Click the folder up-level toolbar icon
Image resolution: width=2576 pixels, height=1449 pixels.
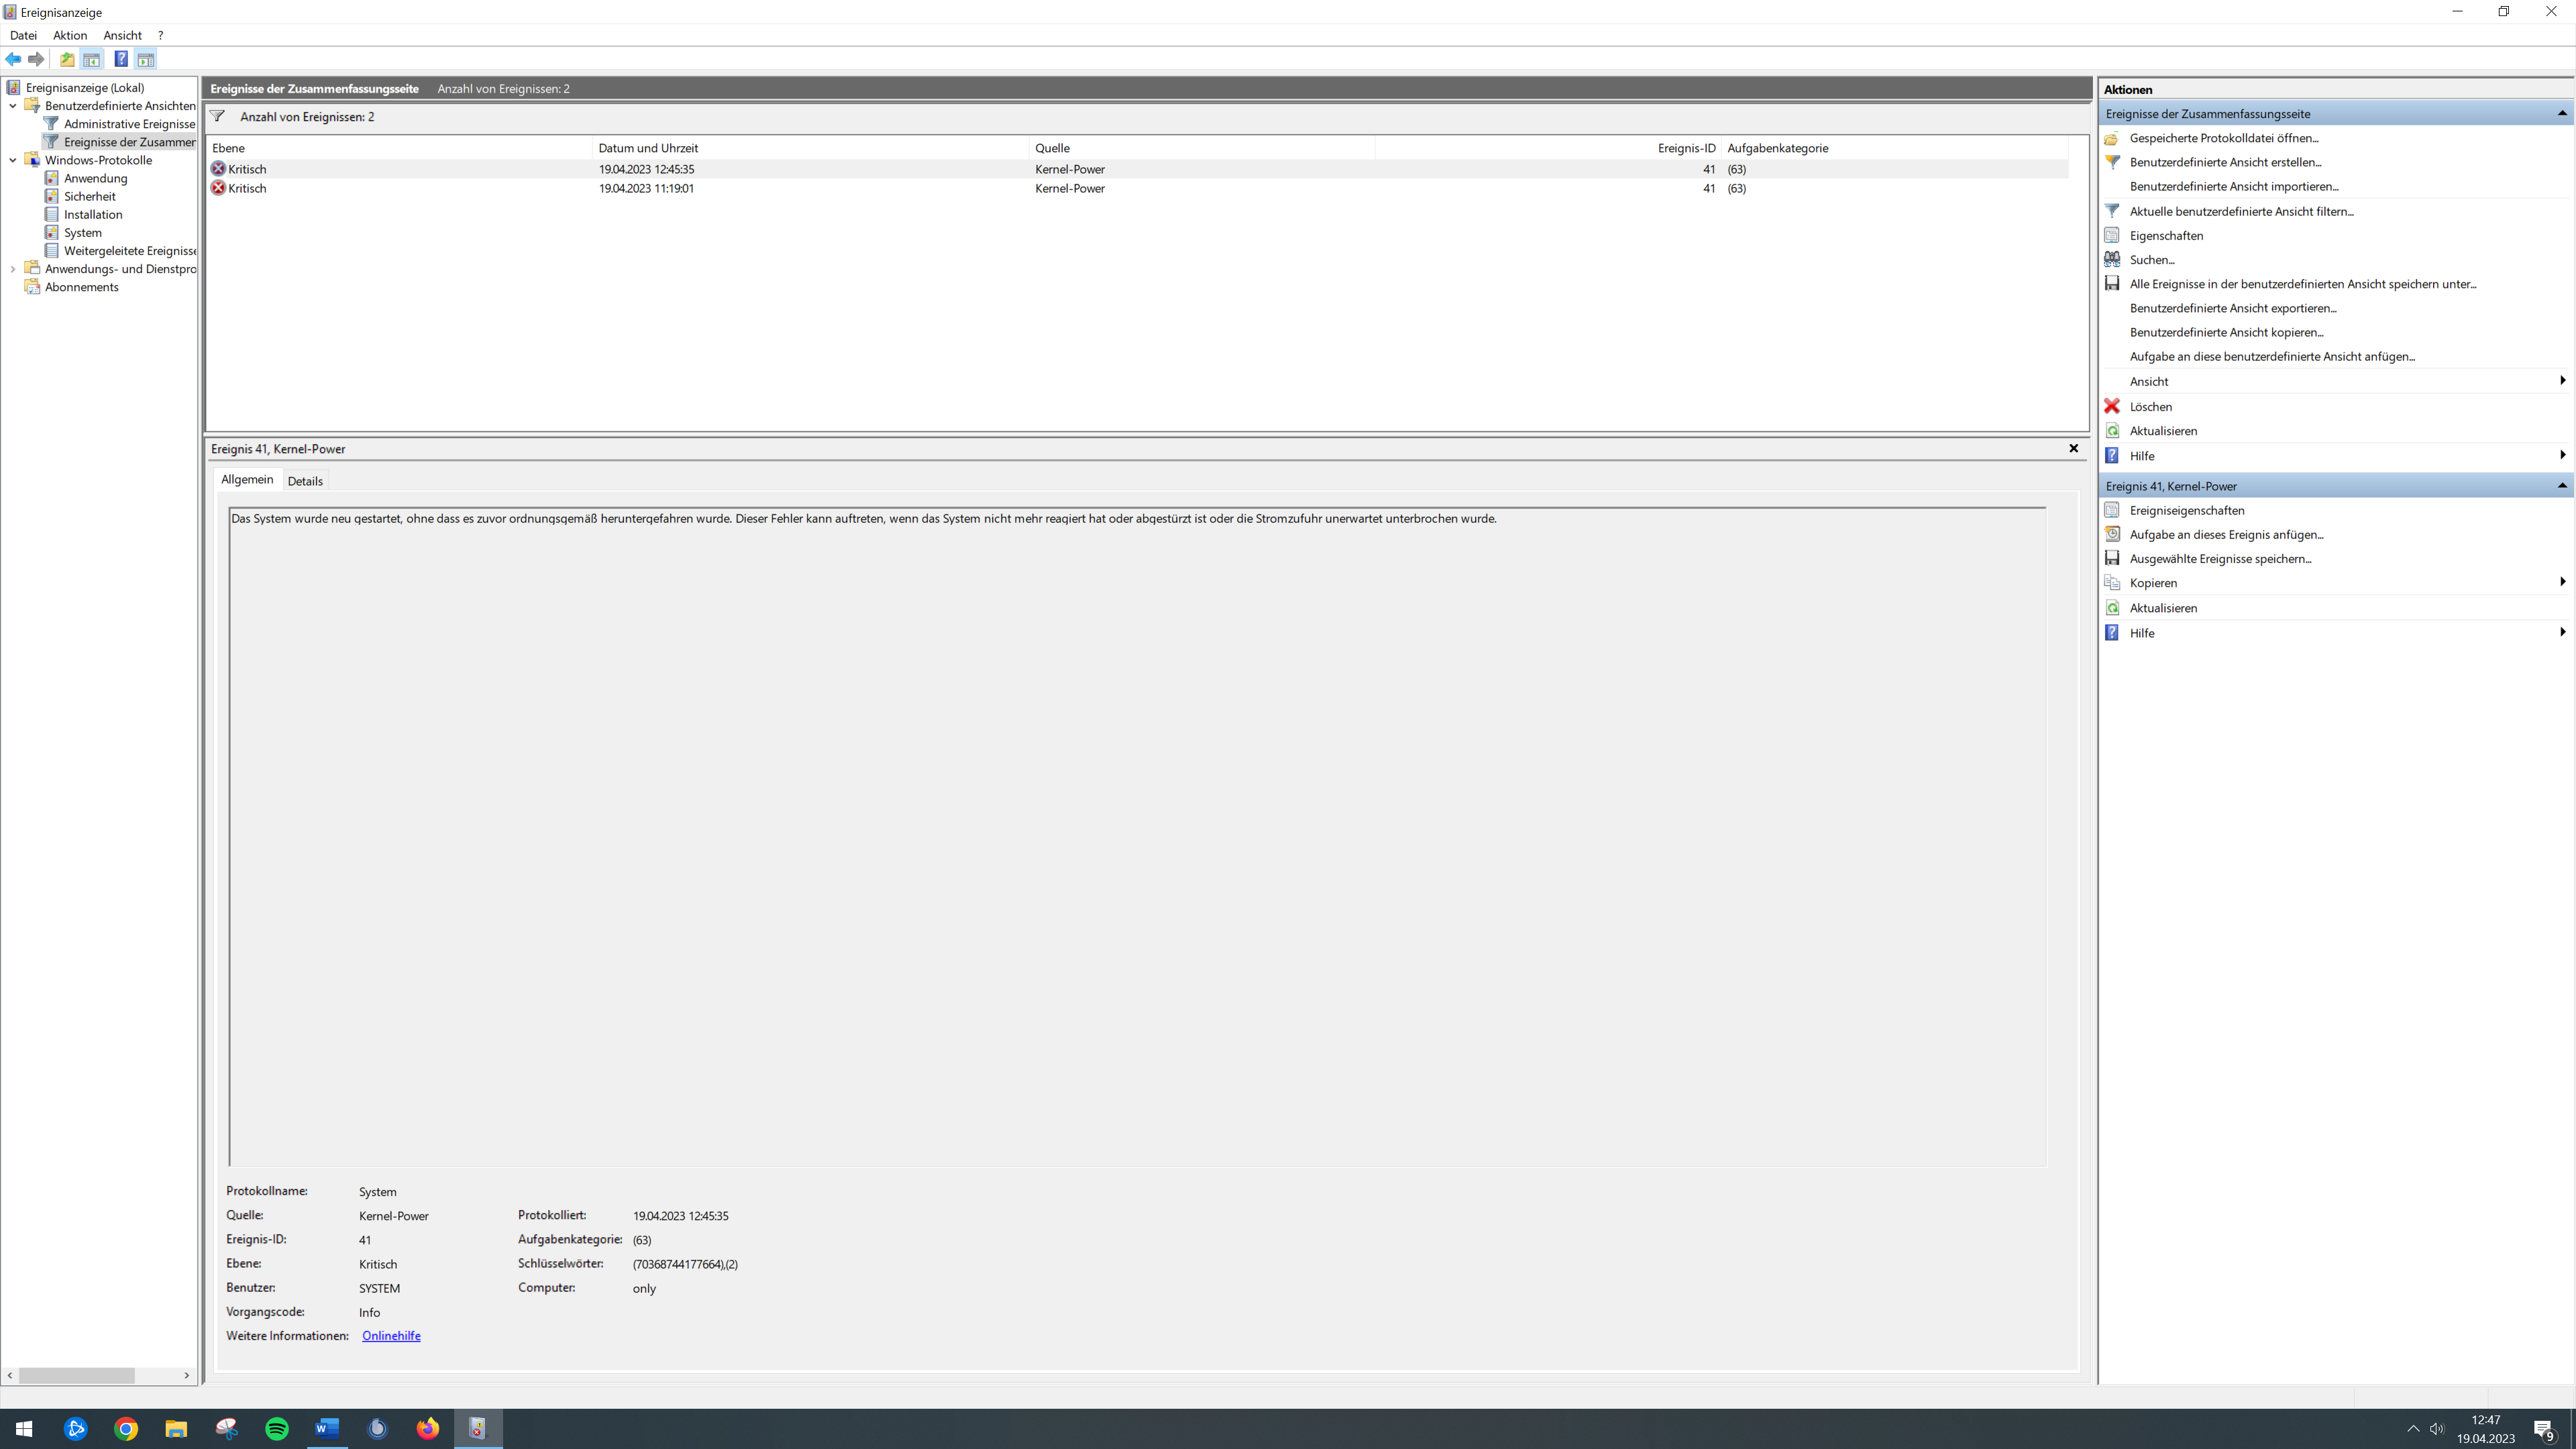[67, 59]
